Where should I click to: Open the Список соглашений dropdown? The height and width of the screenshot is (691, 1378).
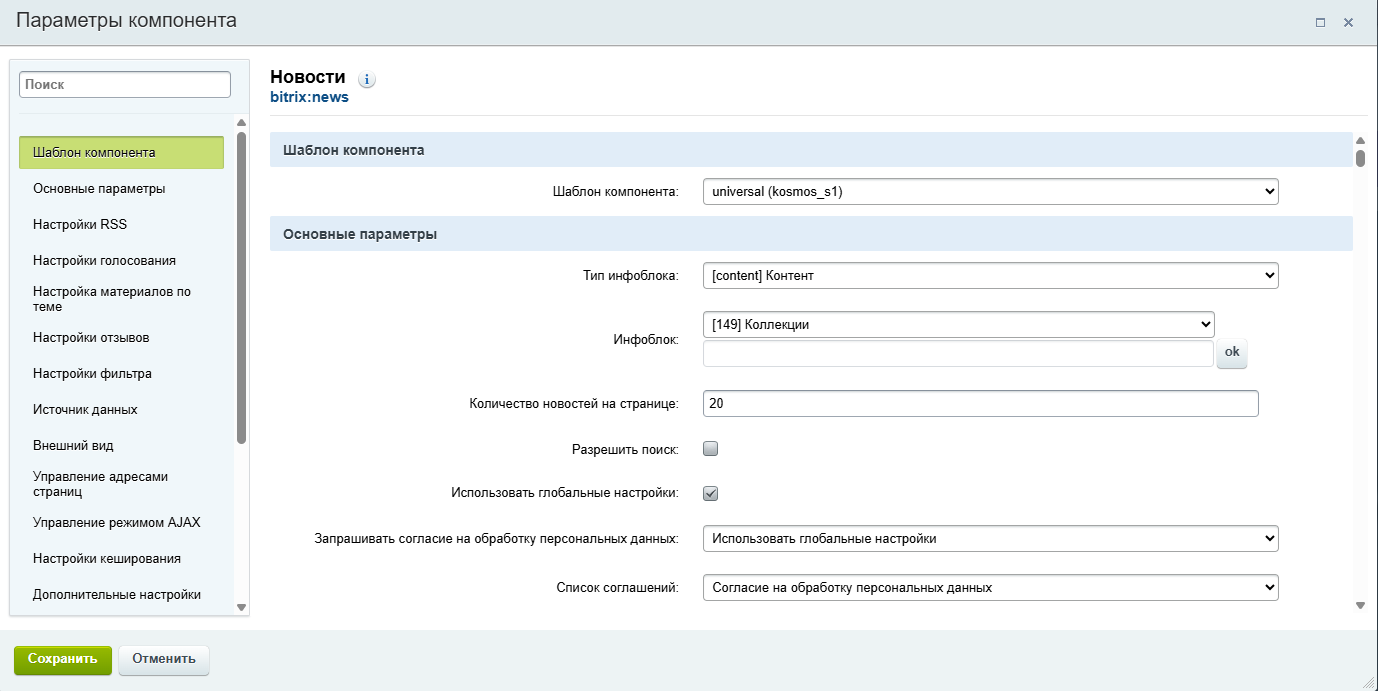990,587
